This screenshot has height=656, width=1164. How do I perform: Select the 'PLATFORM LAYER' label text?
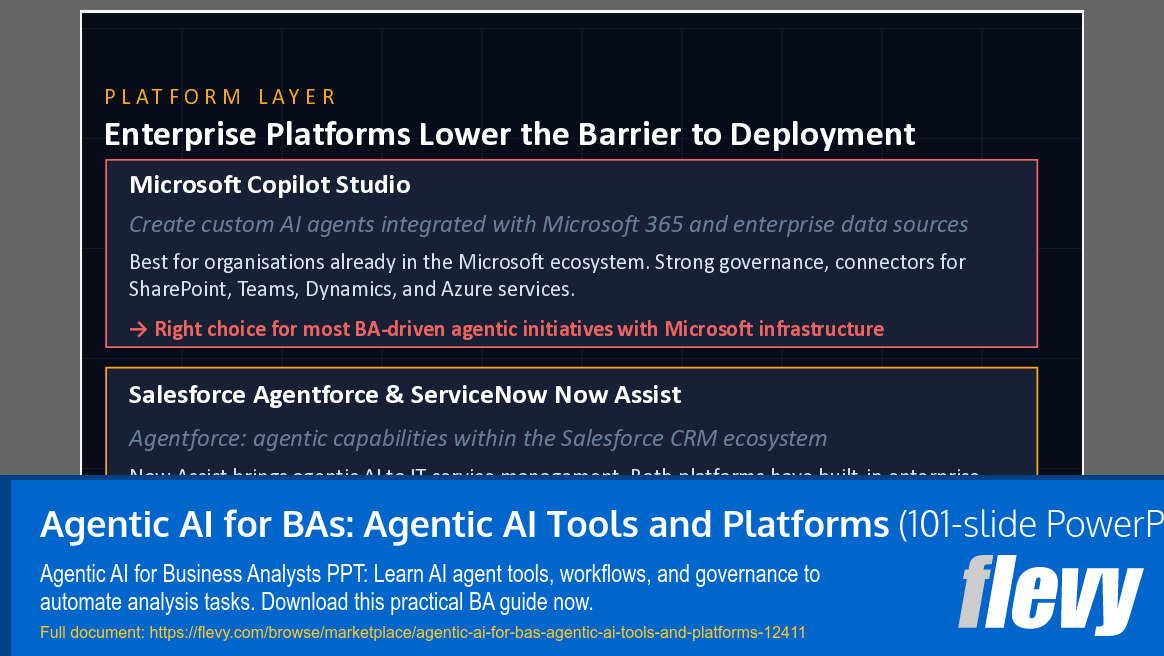(220, 97)
